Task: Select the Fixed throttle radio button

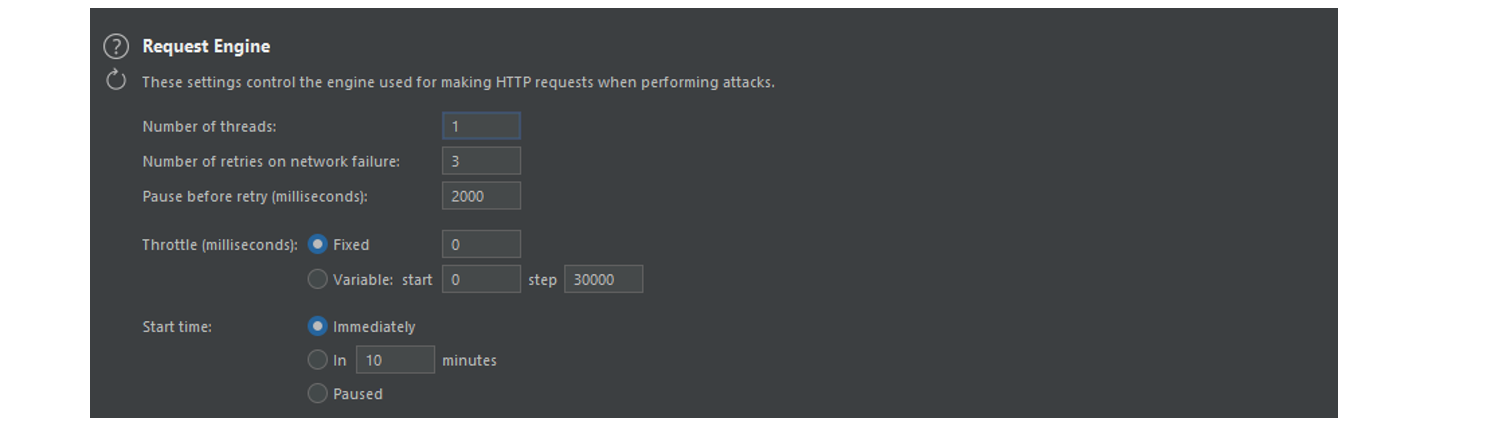Action: [x=318, y=244]
